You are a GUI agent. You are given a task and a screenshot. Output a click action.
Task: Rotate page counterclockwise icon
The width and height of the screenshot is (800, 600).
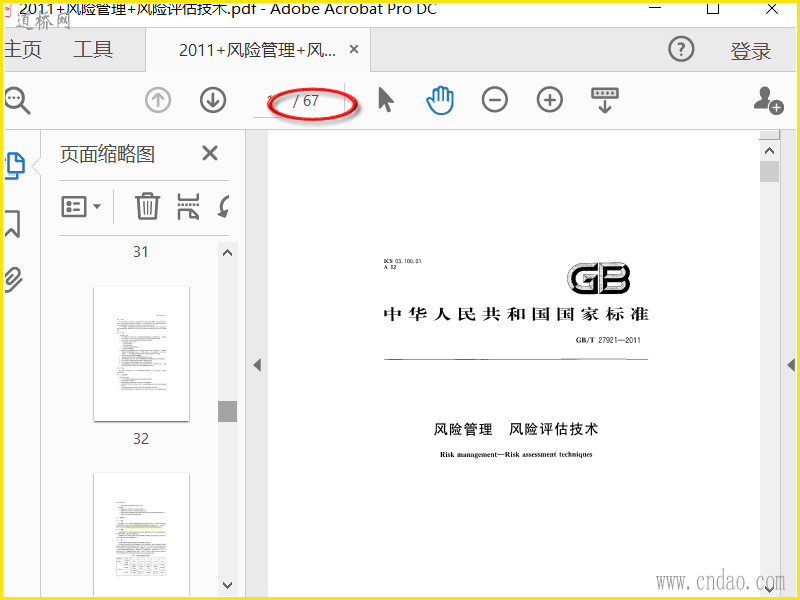pos(223,206)
